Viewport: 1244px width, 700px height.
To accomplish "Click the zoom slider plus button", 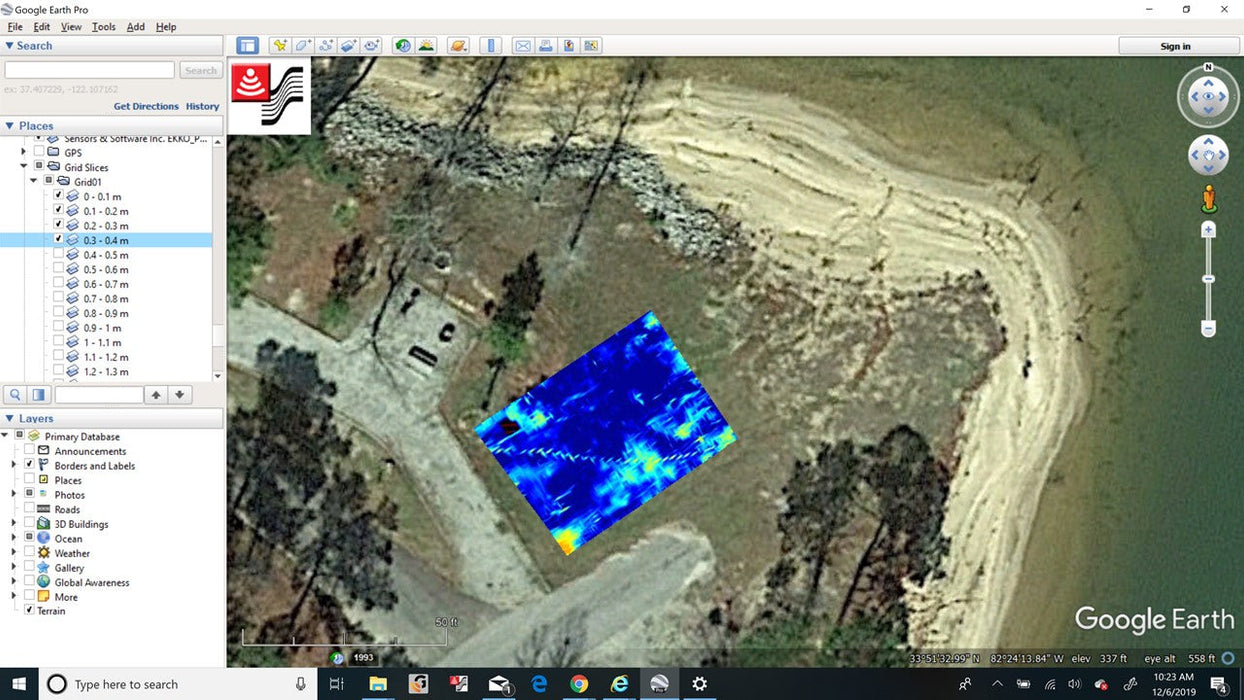I will coord(1208,230).
